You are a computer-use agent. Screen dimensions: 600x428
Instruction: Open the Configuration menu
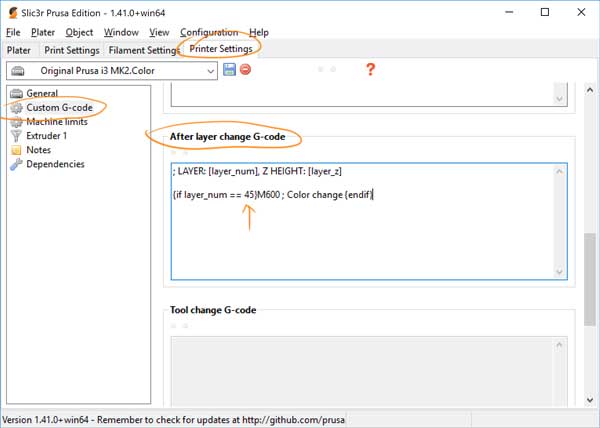(x=209, y=33)
